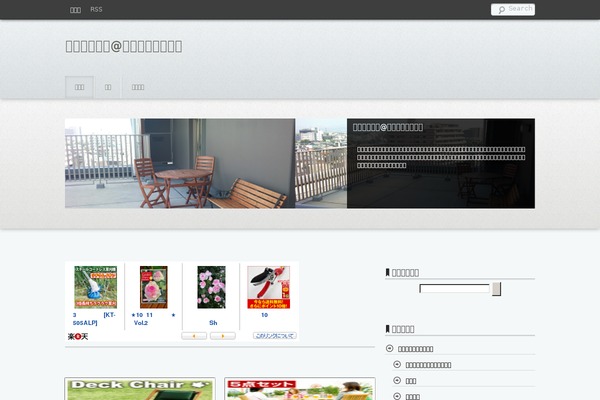
Task: Click the top bar link left of RSS
Action: (x=75, y=10)
